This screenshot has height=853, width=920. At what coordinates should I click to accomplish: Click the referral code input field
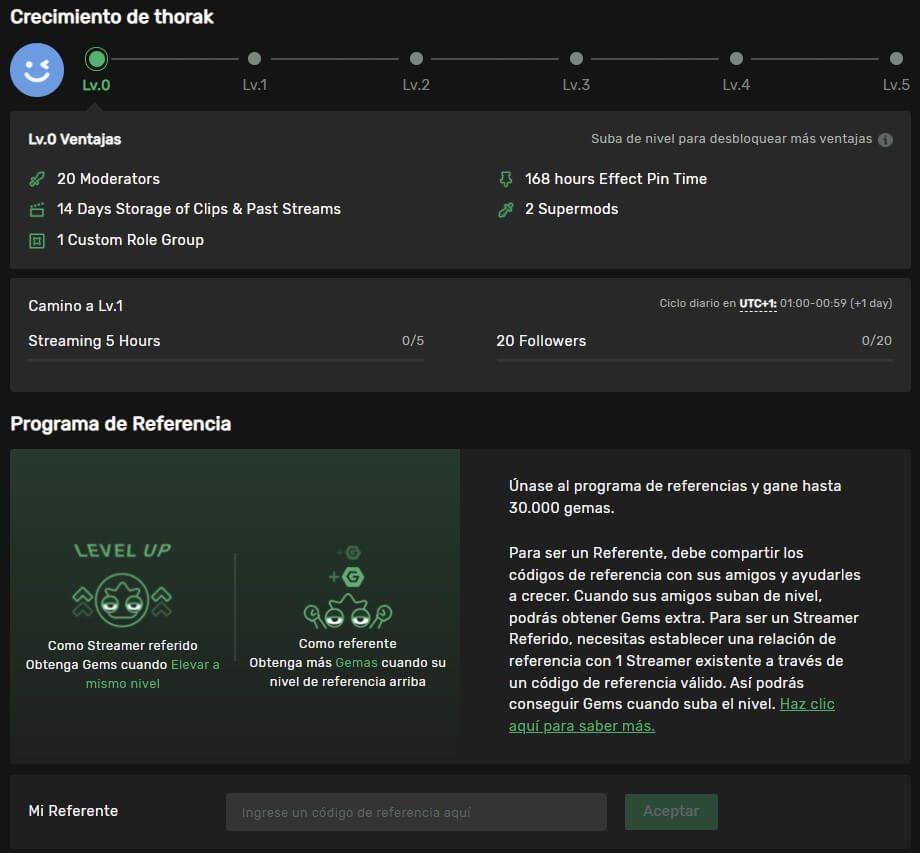(416, 811)
